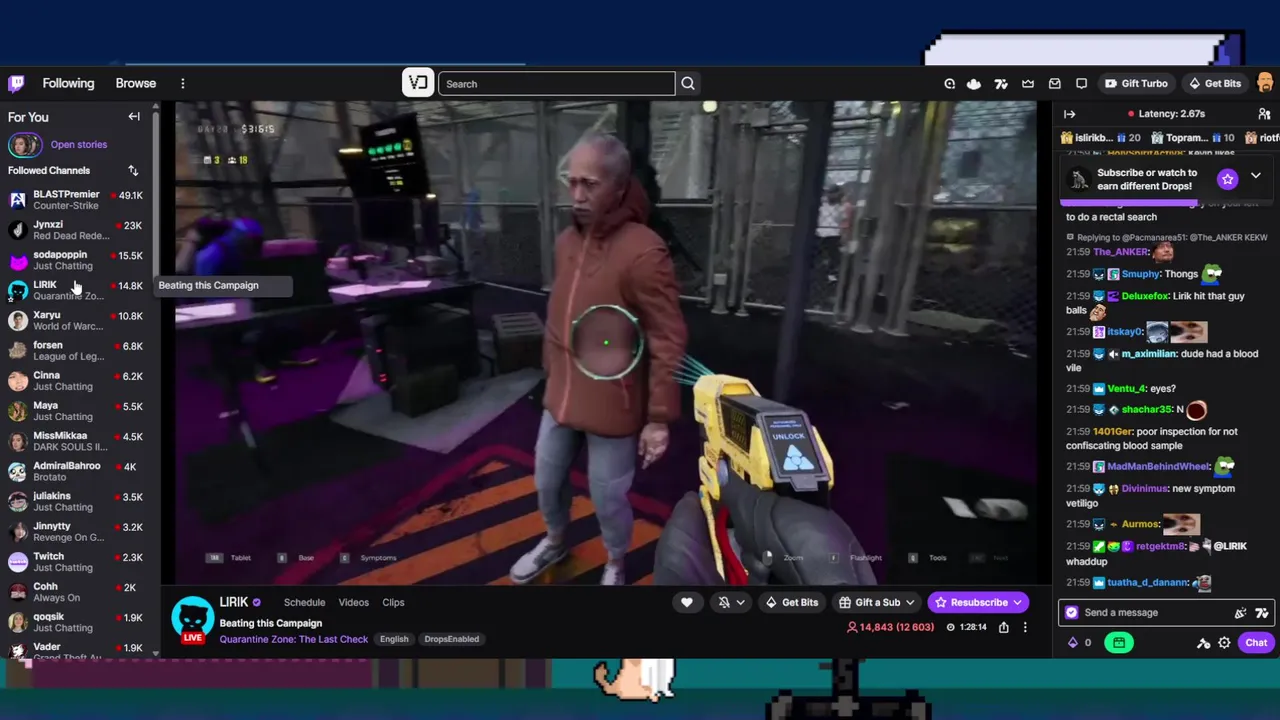Open the Clips tab

pos(393,603)
